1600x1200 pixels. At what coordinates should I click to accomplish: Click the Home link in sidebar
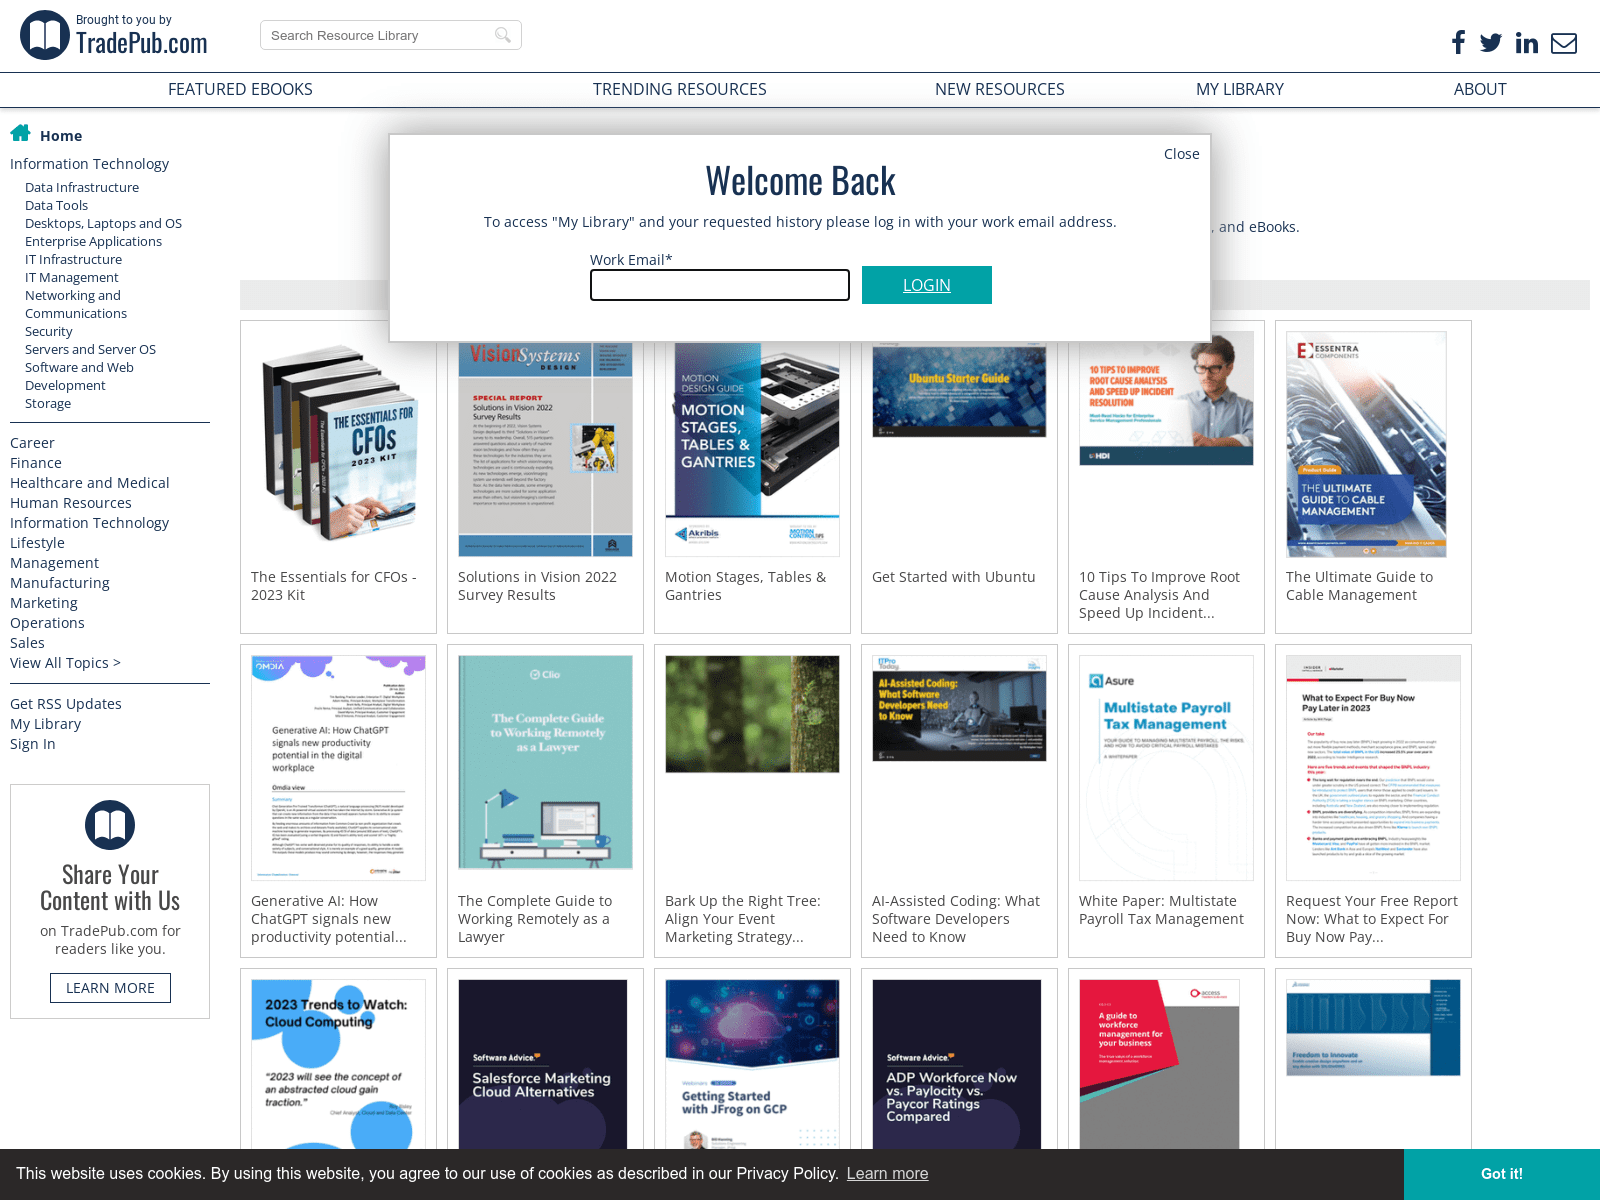[x=61, y=136]
